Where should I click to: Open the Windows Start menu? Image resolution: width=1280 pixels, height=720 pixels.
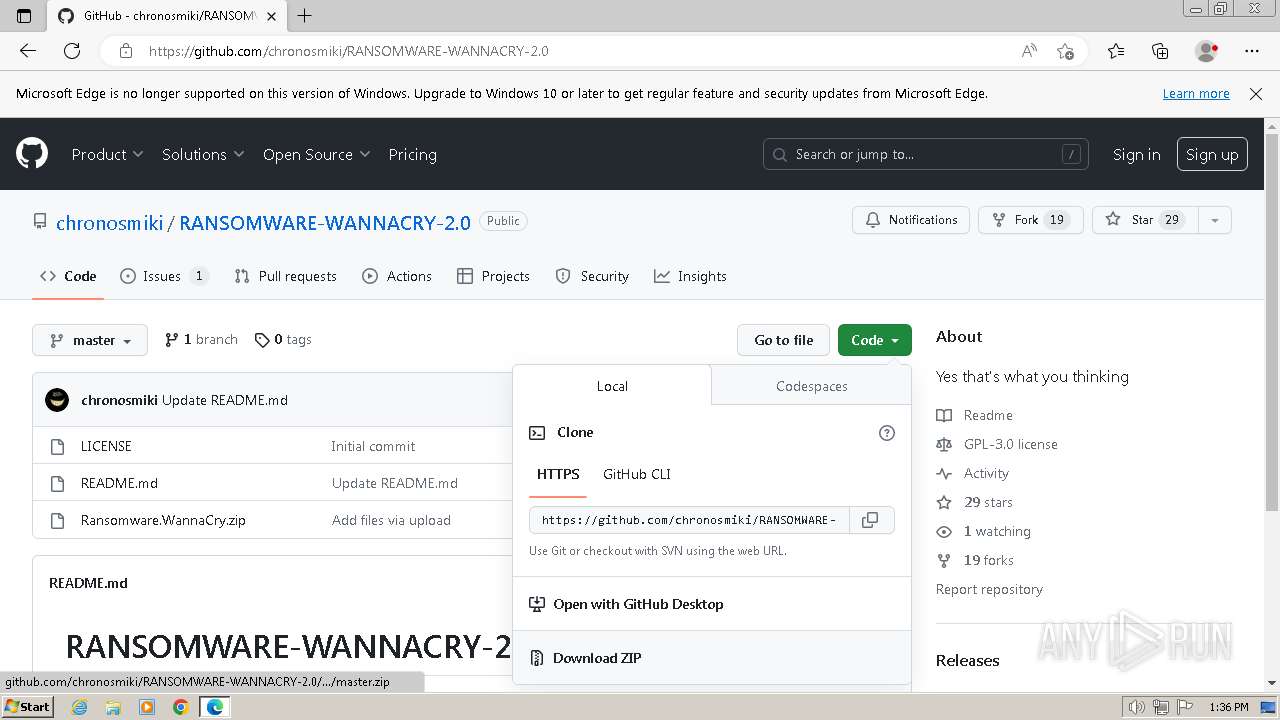(27, 707)
